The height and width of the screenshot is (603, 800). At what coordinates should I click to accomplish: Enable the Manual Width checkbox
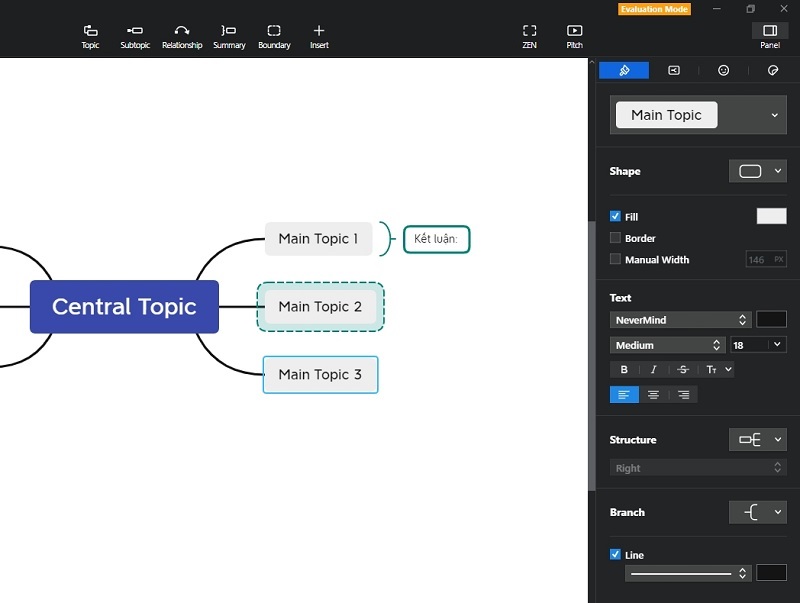coord(616,259)
